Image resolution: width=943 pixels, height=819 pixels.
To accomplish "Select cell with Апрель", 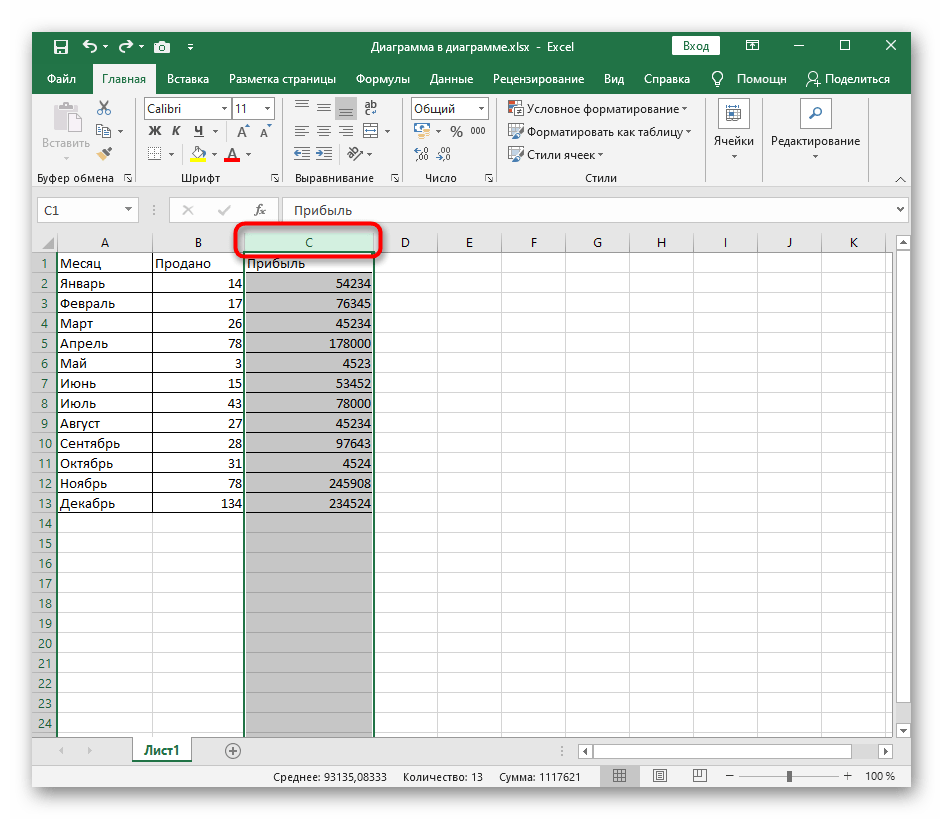I will click(105, 343).
